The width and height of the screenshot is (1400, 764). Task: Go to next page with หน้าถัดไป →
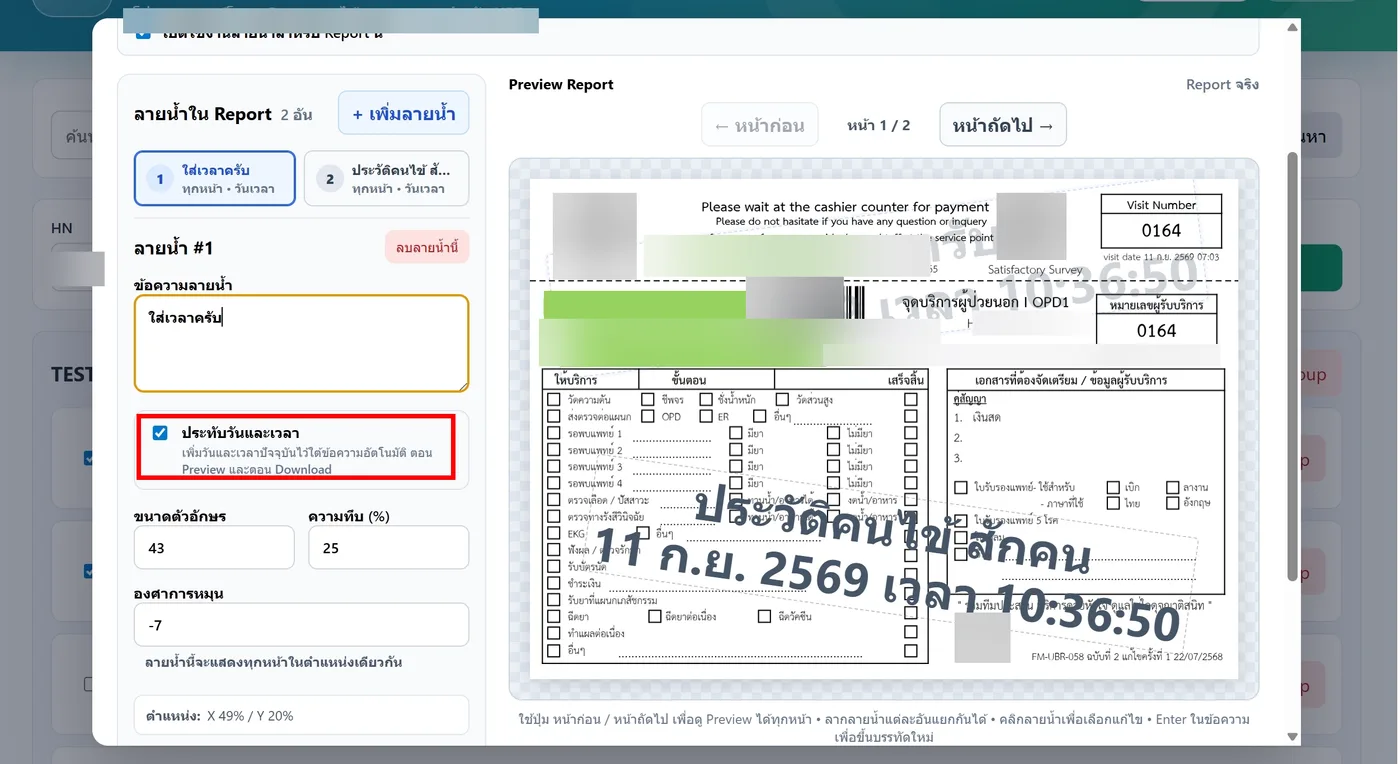[x=1003, y=125]
